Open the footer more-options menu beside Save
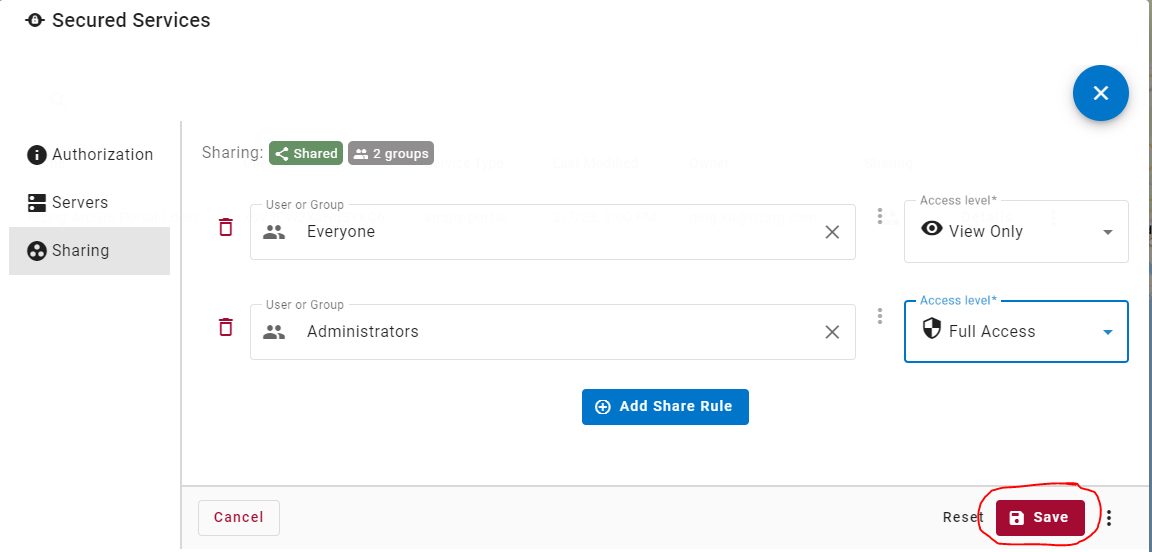The height and width of the screenshot is (552, 1152). pyautogui.click(x=1109, y=518)
